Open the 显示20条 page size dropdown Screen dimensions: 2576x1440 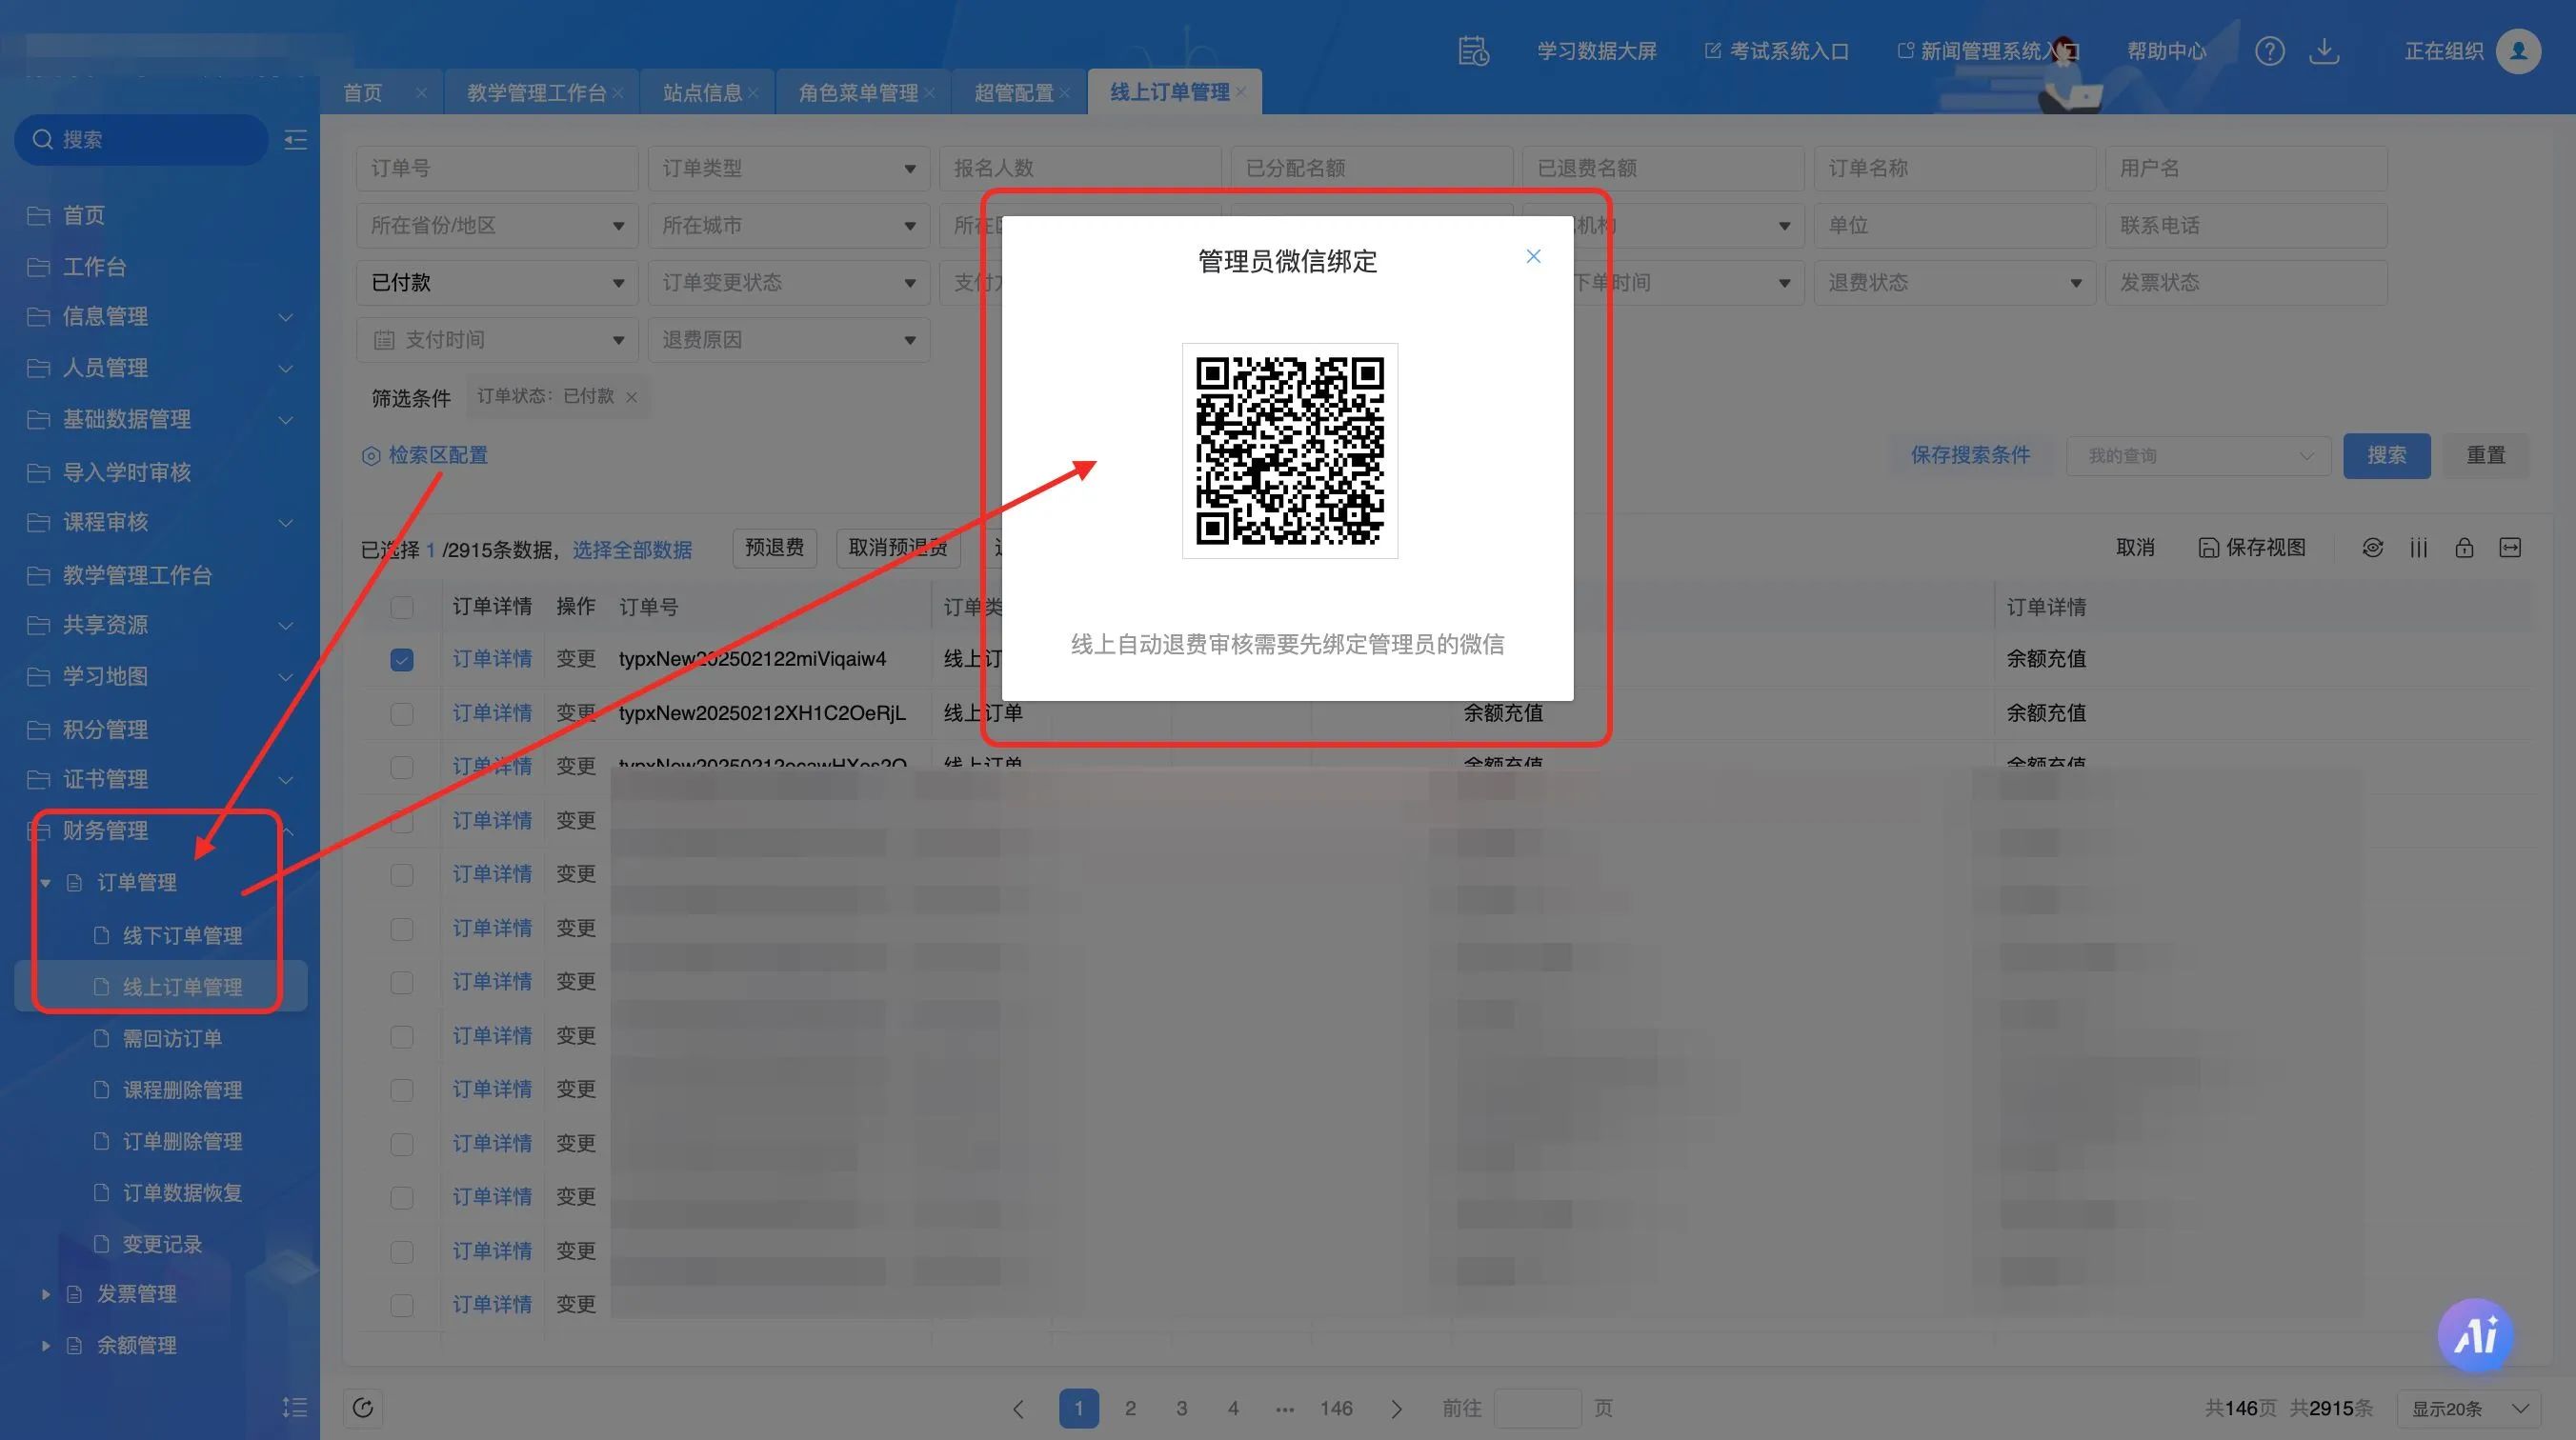[x=2469, y=1409]
